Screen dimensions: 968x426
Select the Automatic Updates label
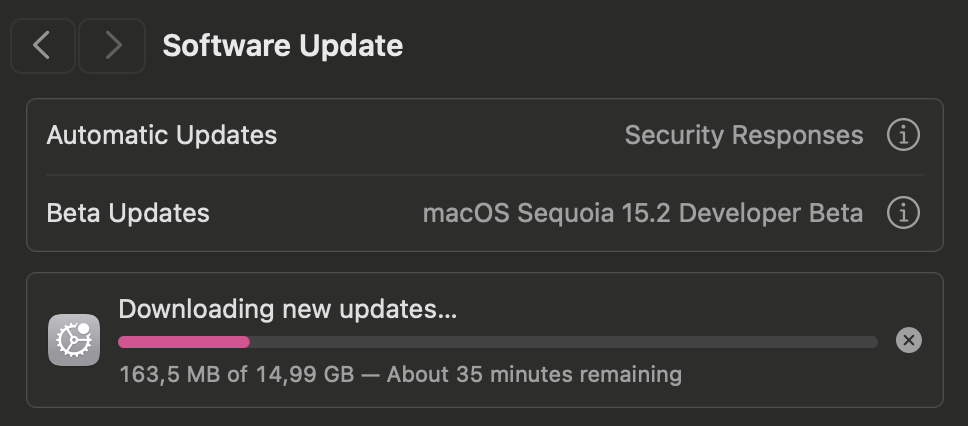click(162, 135)
